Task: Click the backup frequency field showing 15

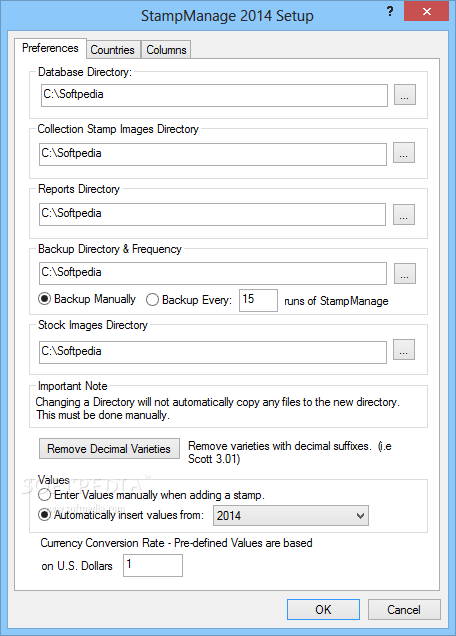Action: click(258, 300)
